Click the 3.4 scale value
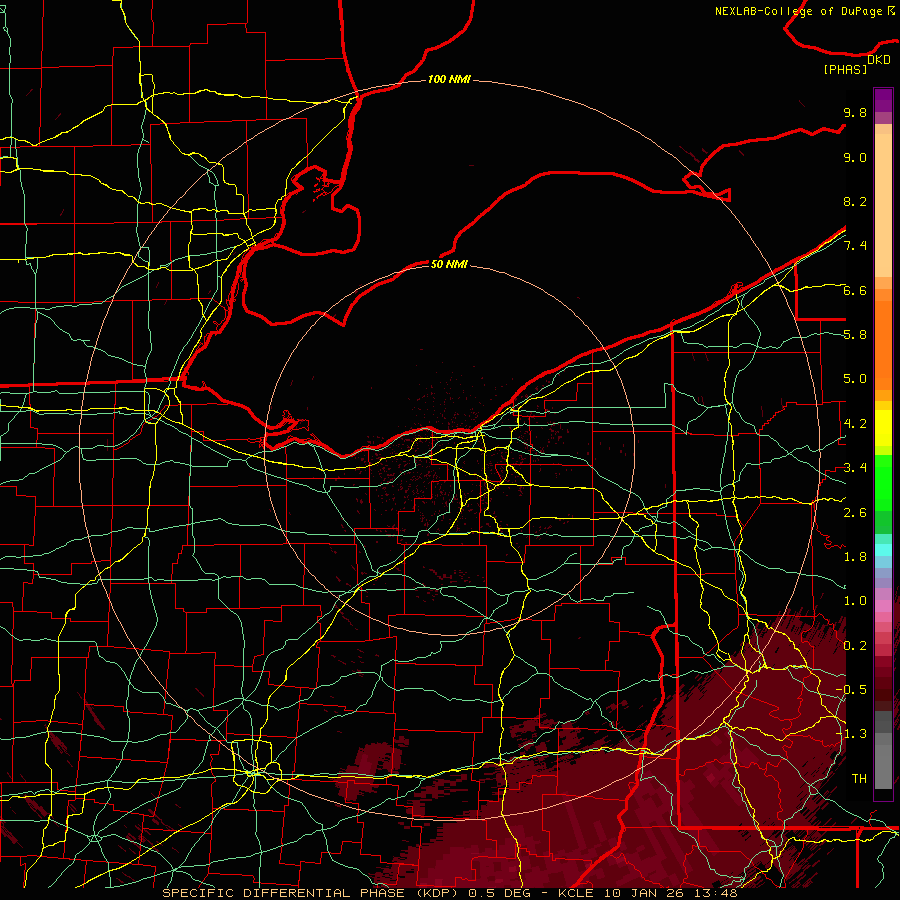900x900 pixels. (x=855, y=468)
